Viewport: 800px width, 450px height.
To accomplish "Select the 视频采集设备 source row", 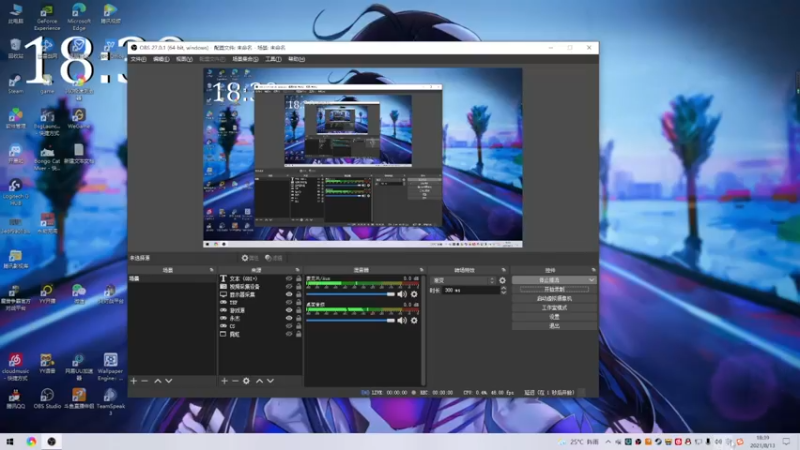I will pos(260,286).
